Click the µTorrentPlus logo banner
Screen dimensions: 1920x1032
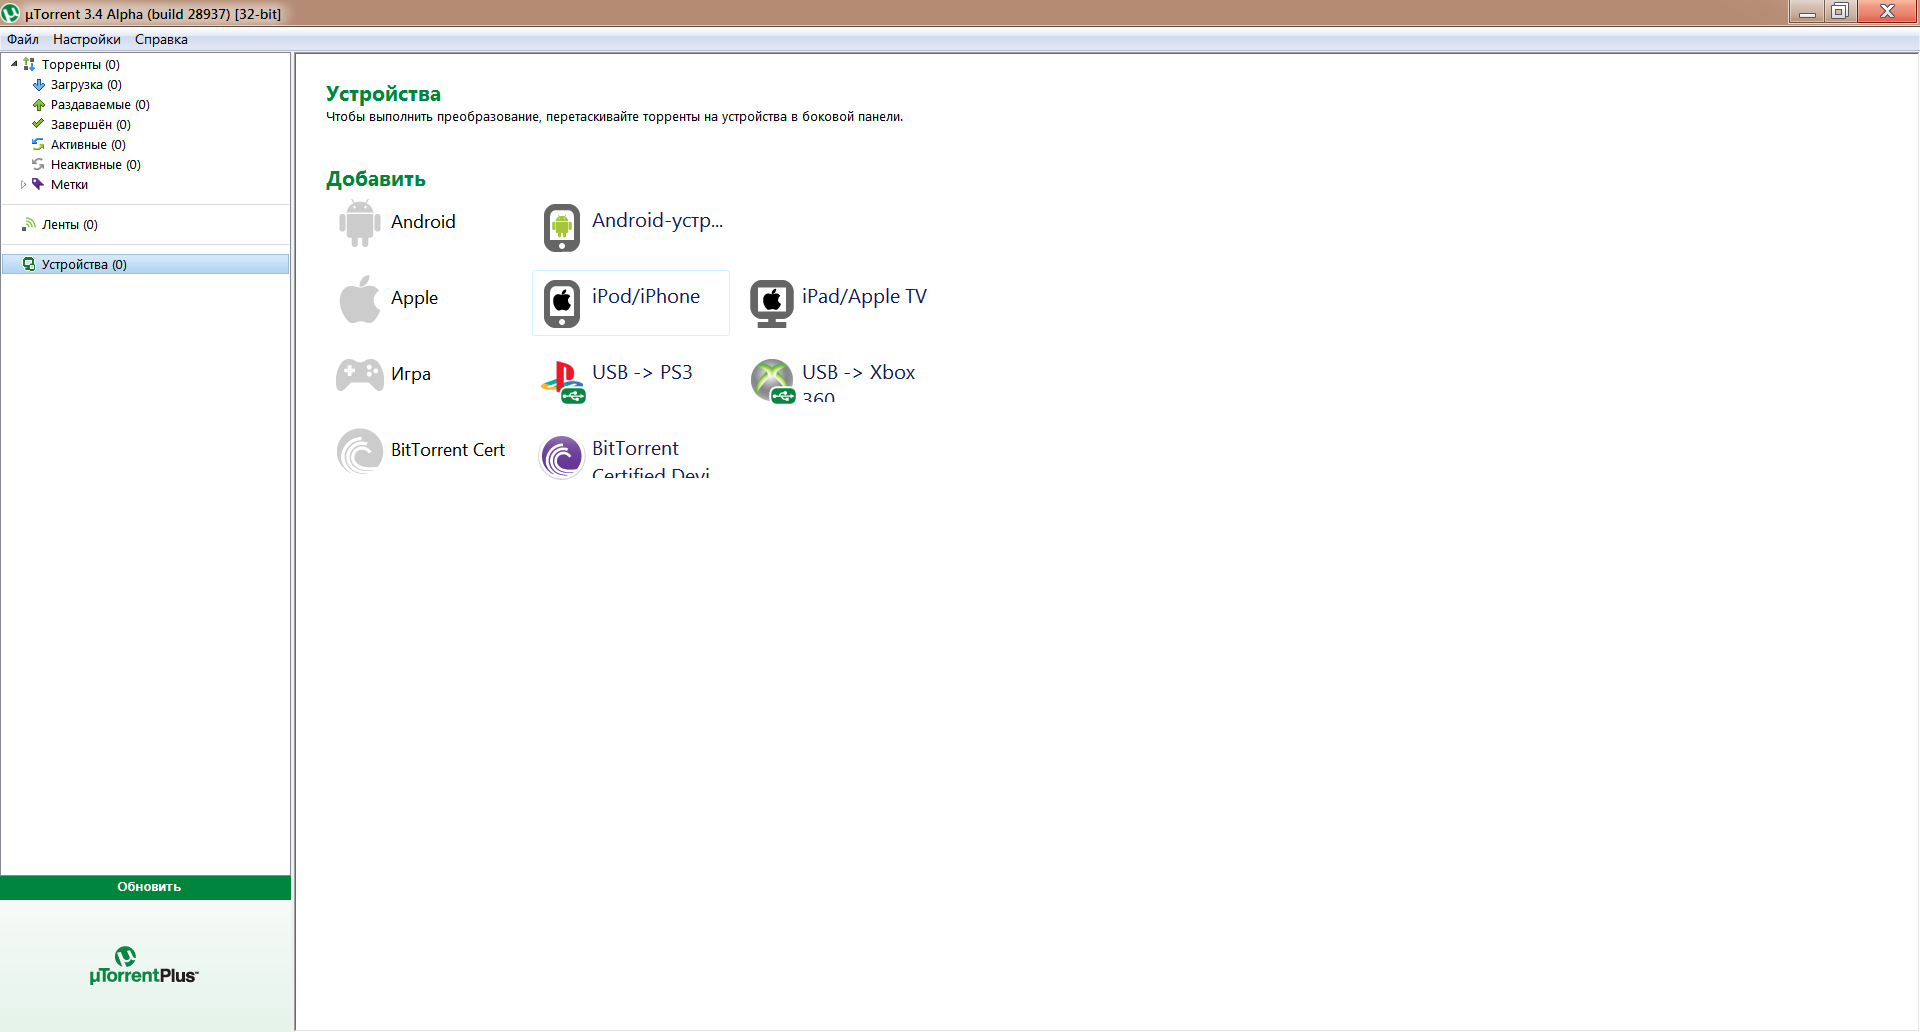[x=144, y=966]
